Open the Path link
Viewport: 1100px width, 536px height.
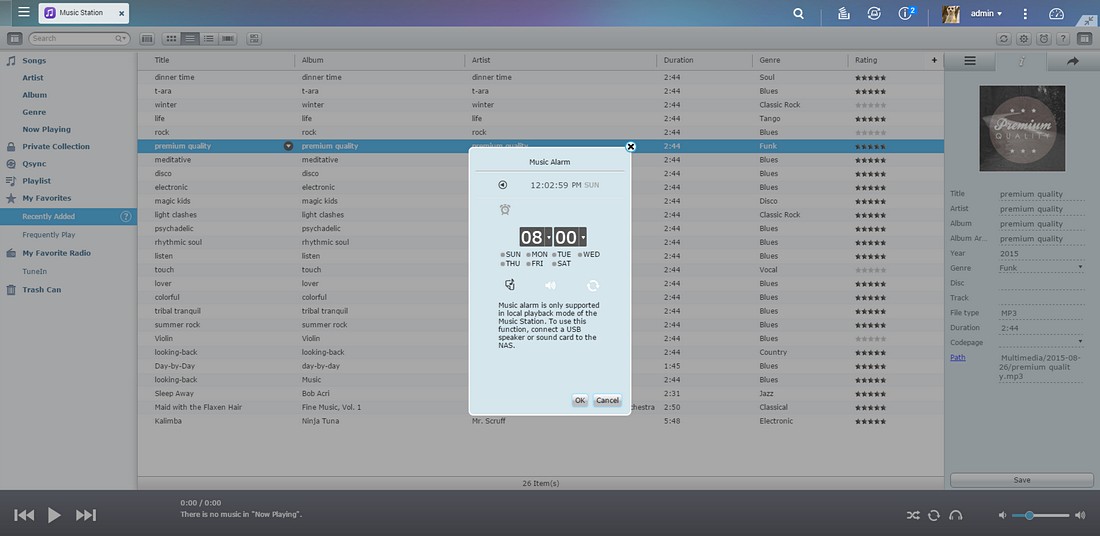[x=958, y=357]
